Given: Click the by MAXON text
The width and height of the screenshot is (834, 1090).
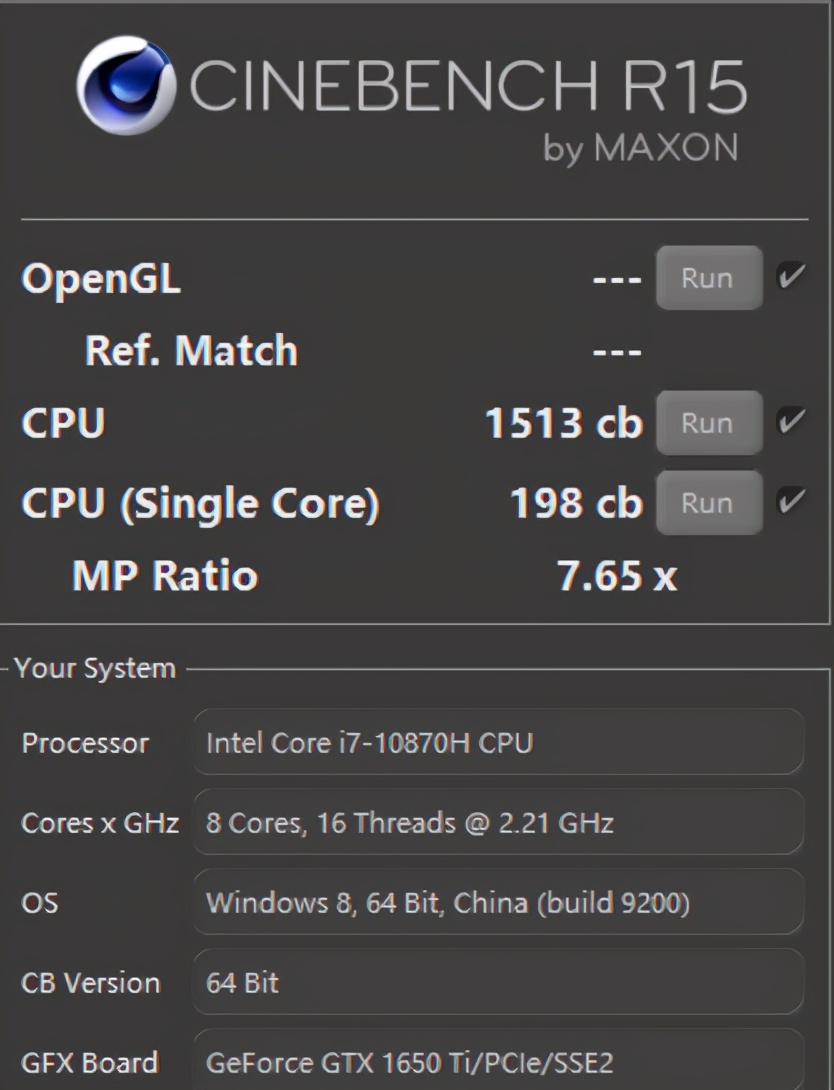Looking at the screenshot, I should pos(640,148).
